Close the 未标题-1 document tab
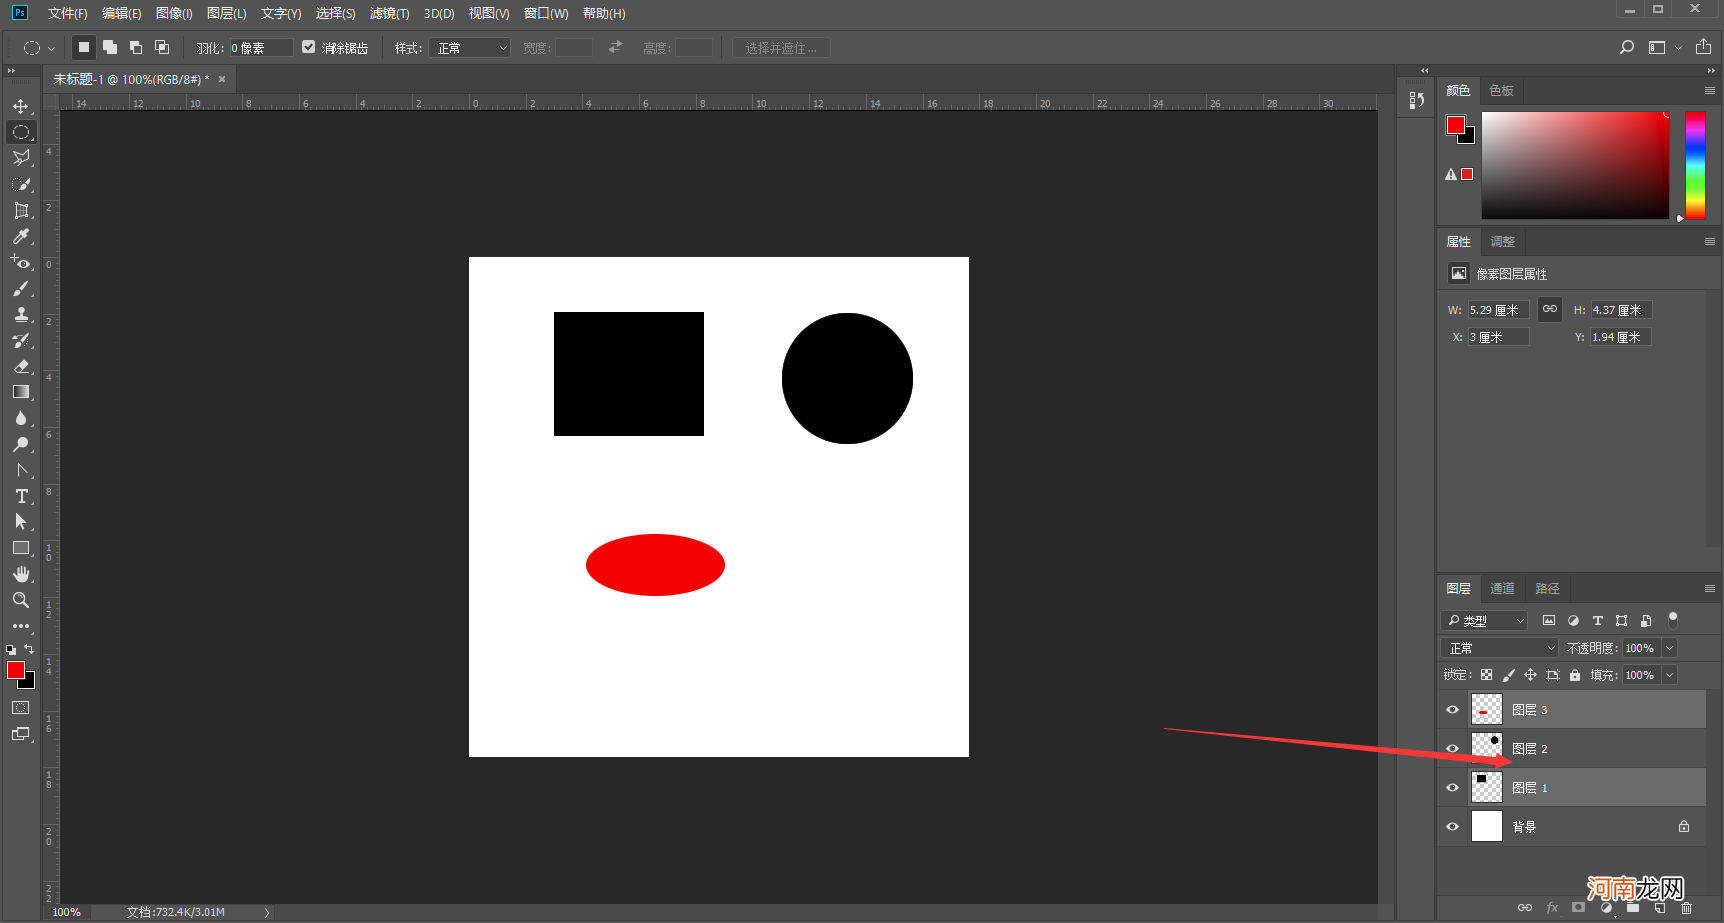Image resolution: width=1724 pixels, height=923 pixels. (x=222, y=79)
